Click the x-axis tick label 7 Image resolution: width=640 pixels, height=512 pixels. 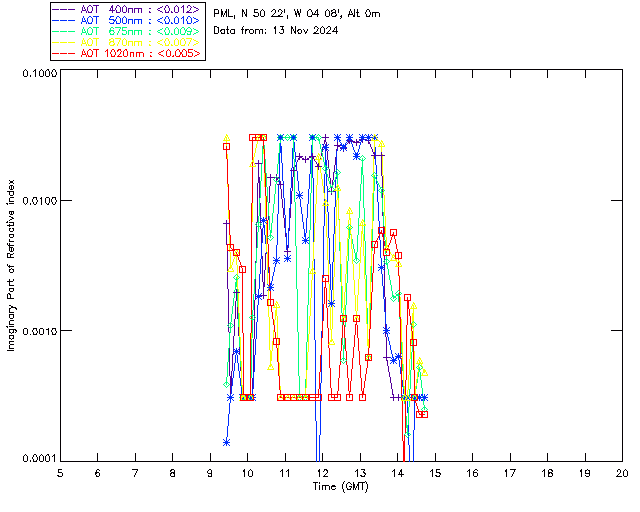[135, 473]
